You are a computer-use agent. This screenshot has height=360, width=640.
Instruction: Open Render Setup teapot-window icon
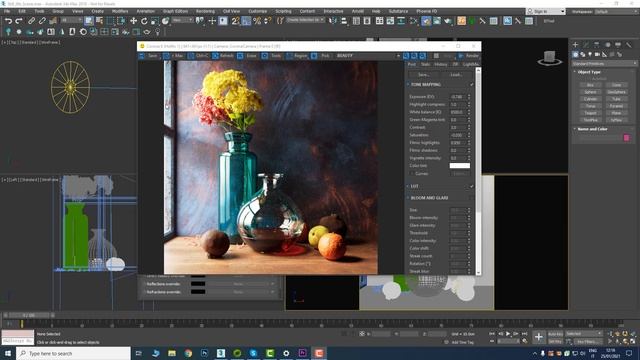[x=426, y=21]
